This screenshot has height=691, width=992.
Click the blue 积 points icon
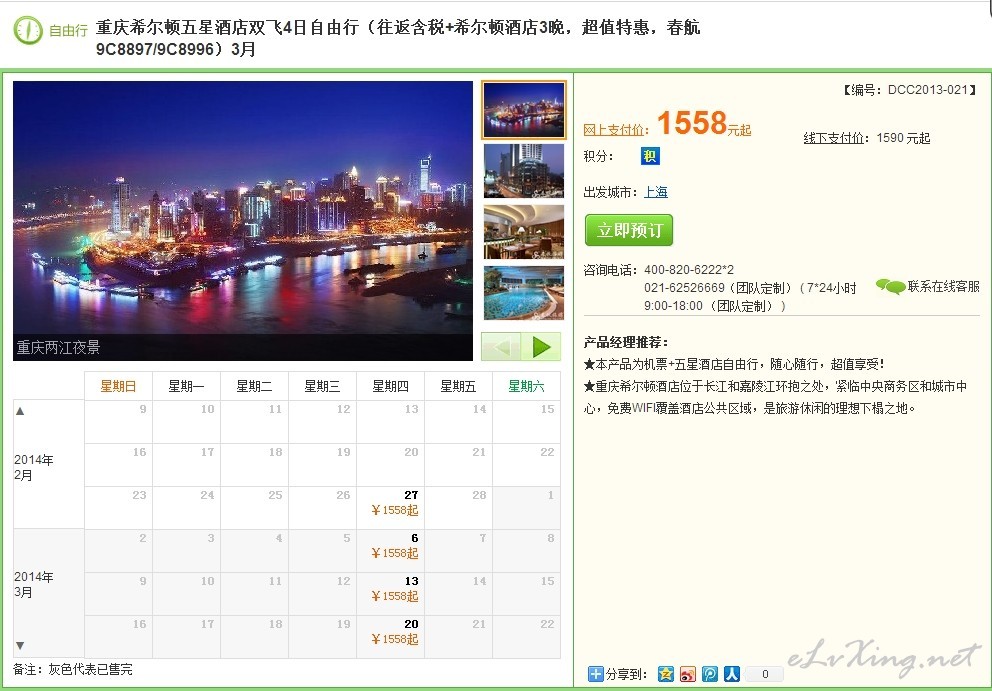tap(650, 156)
